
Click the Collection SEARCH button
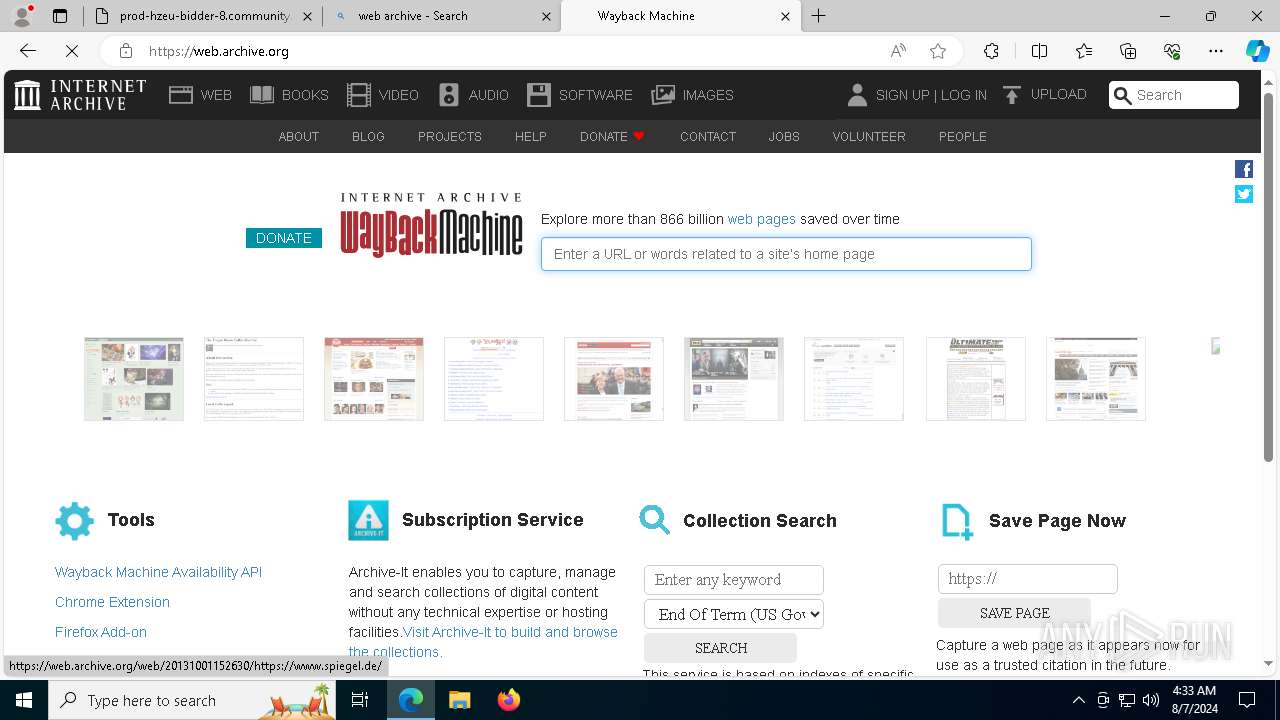[721, 648]
